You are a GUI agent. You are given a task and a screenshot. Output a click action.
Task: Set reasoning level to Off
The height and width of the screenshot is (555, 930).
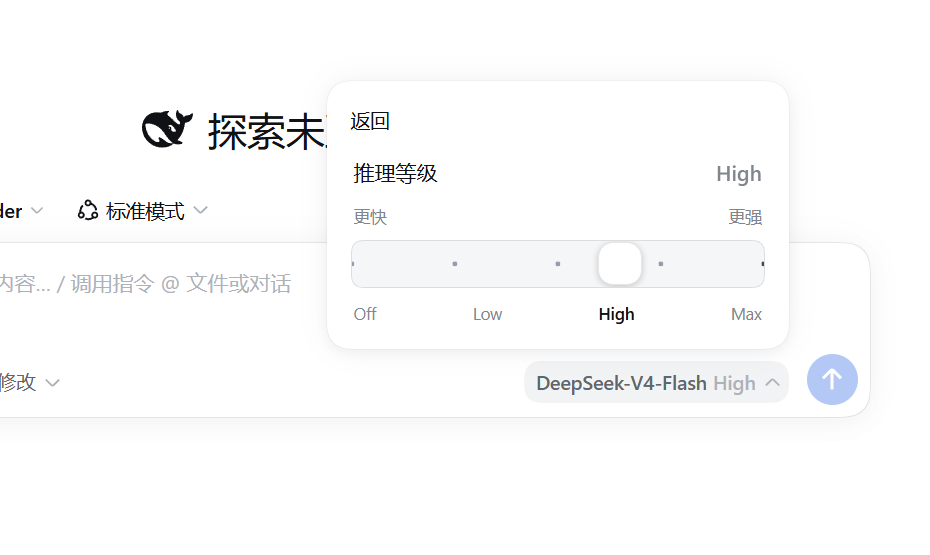[x=365, y=314]
